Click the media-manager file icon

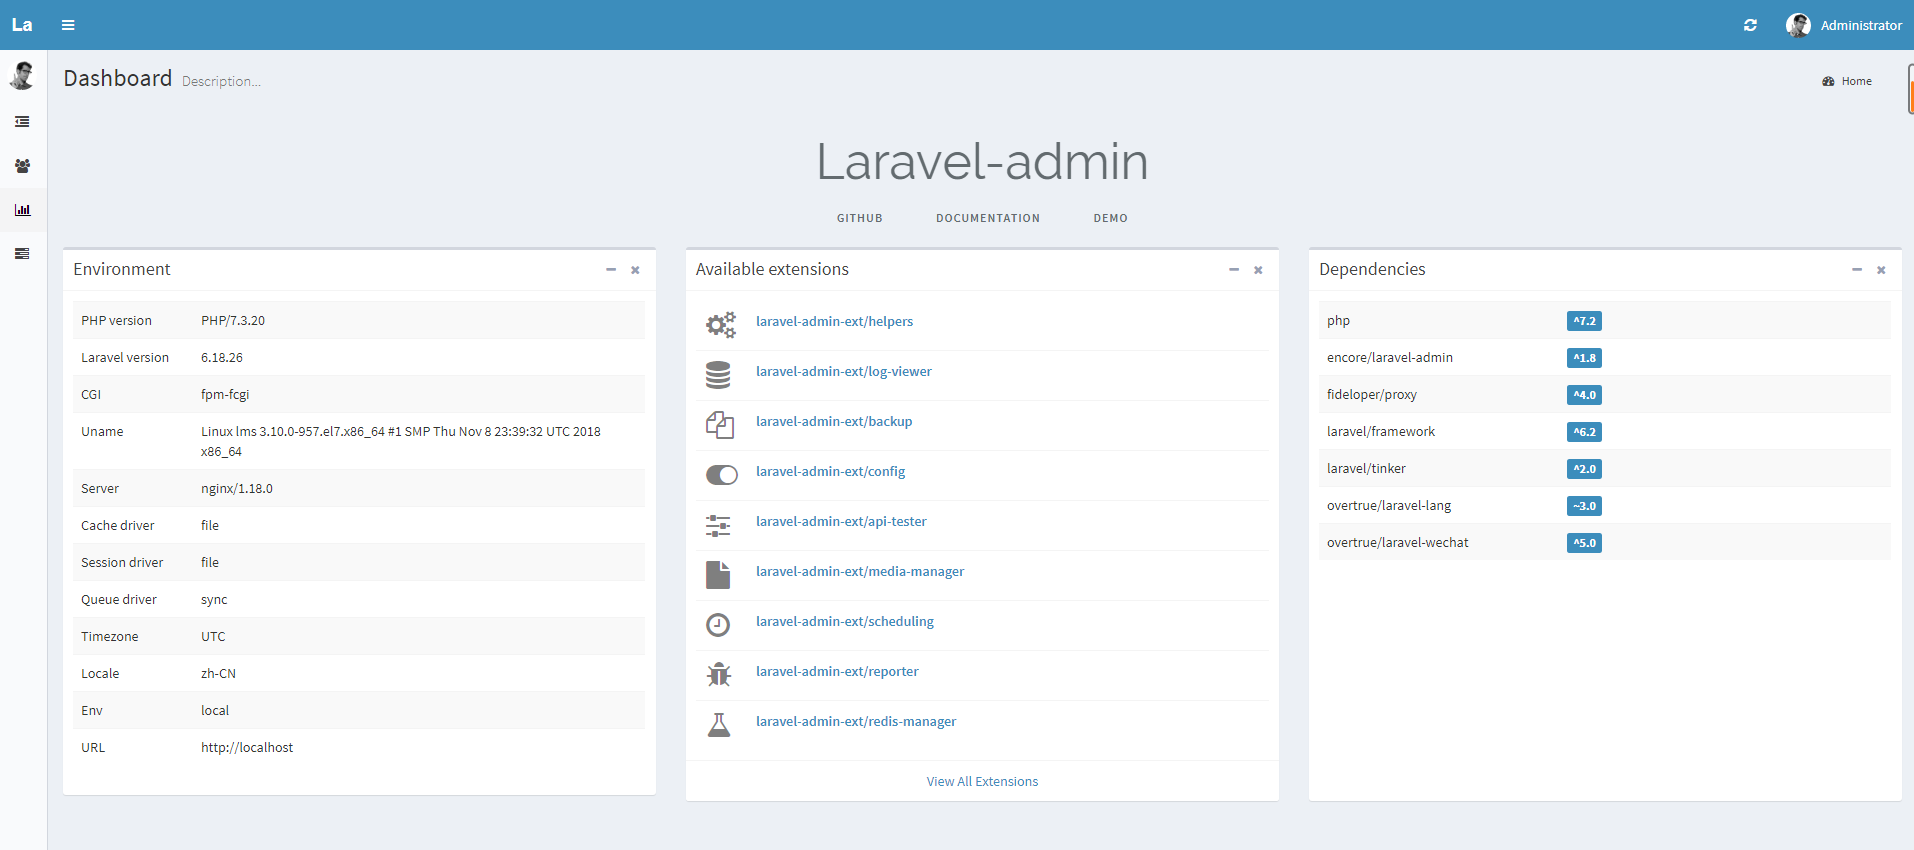click(718, 575)
